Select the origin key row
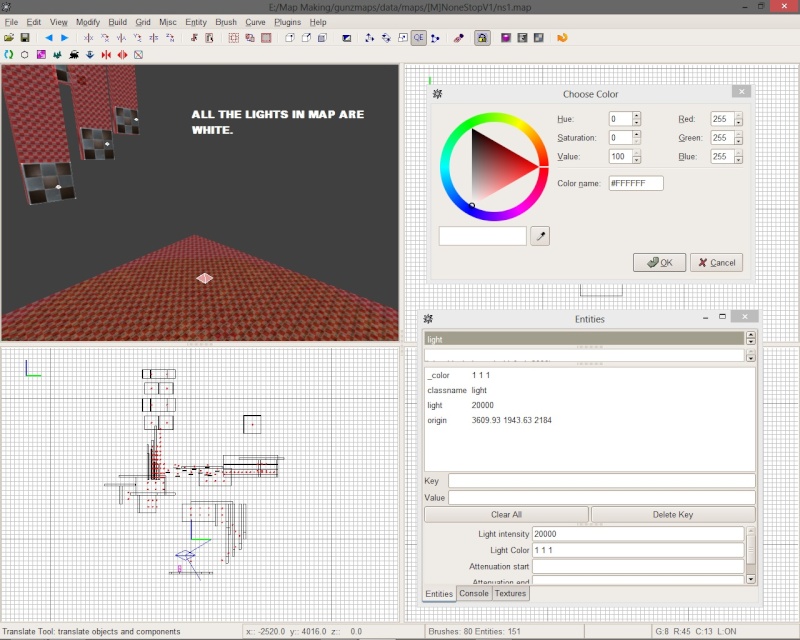 point(589,420)
